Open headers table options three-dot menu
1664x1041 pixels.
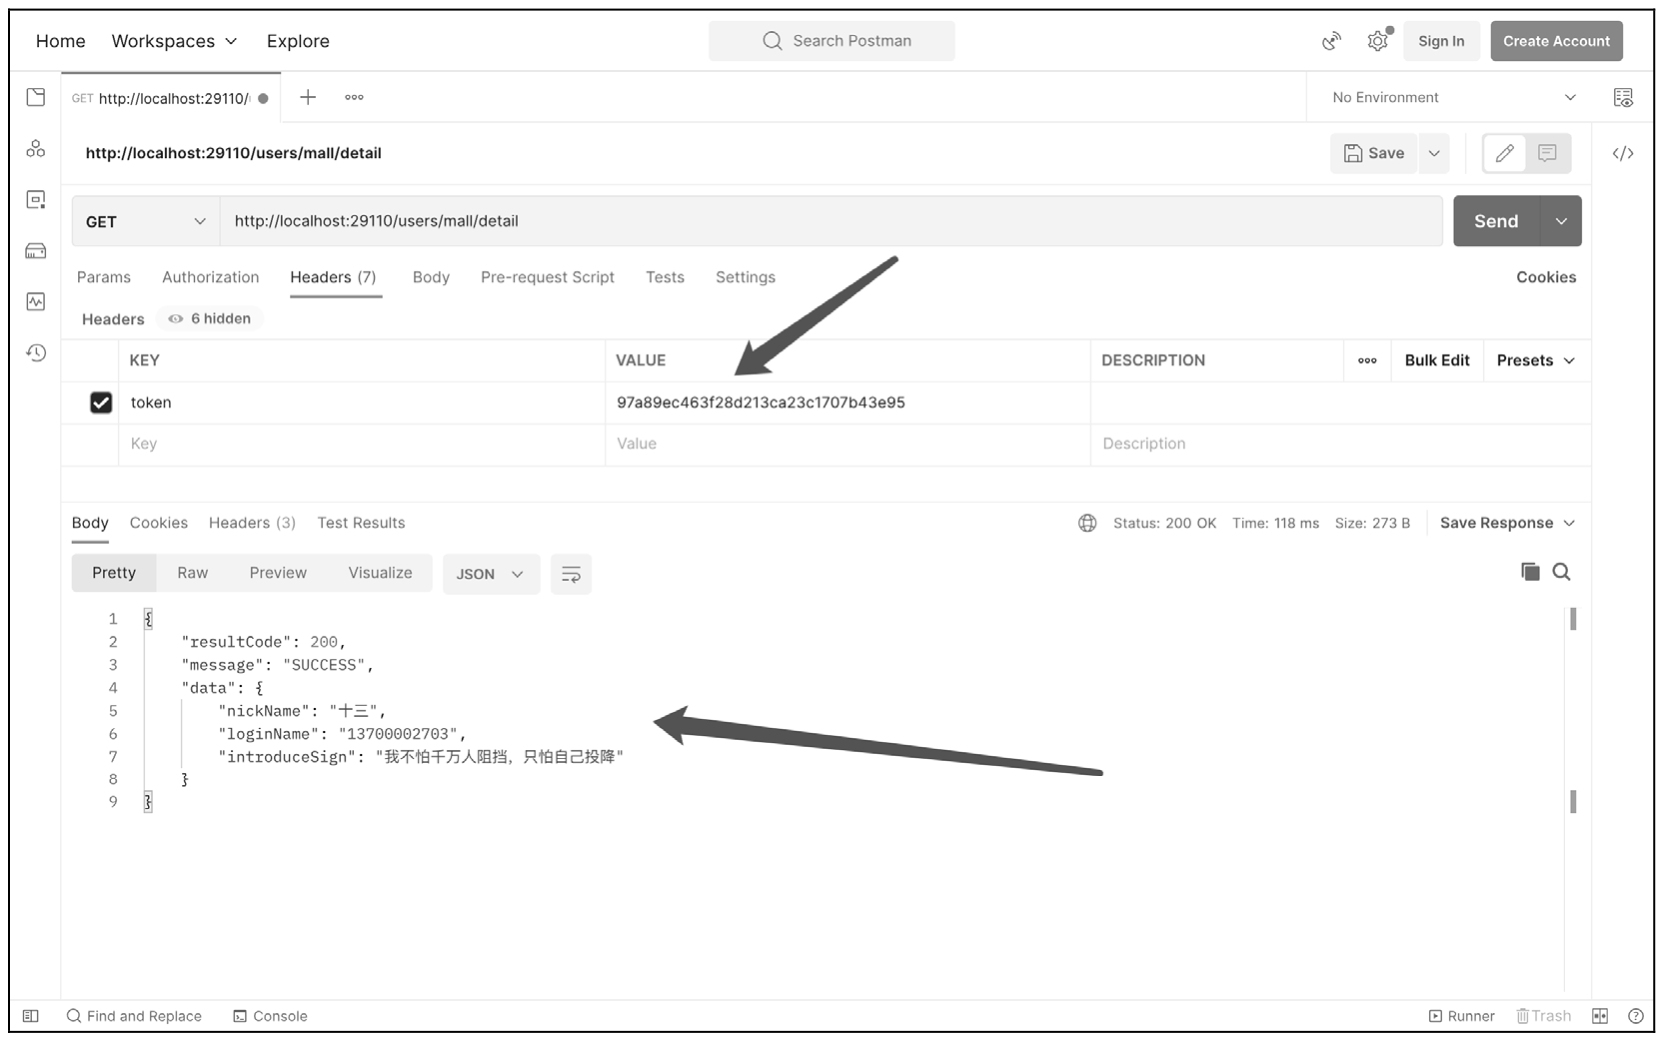coord(1367,360)
